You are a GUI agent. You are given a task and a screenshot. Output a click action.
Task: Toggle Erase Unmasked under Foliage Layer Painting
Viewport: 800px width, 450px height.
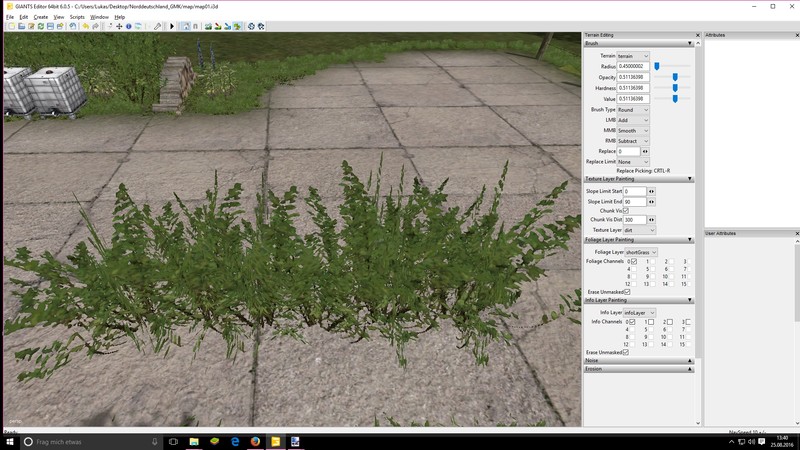click(x=626, y=292)
